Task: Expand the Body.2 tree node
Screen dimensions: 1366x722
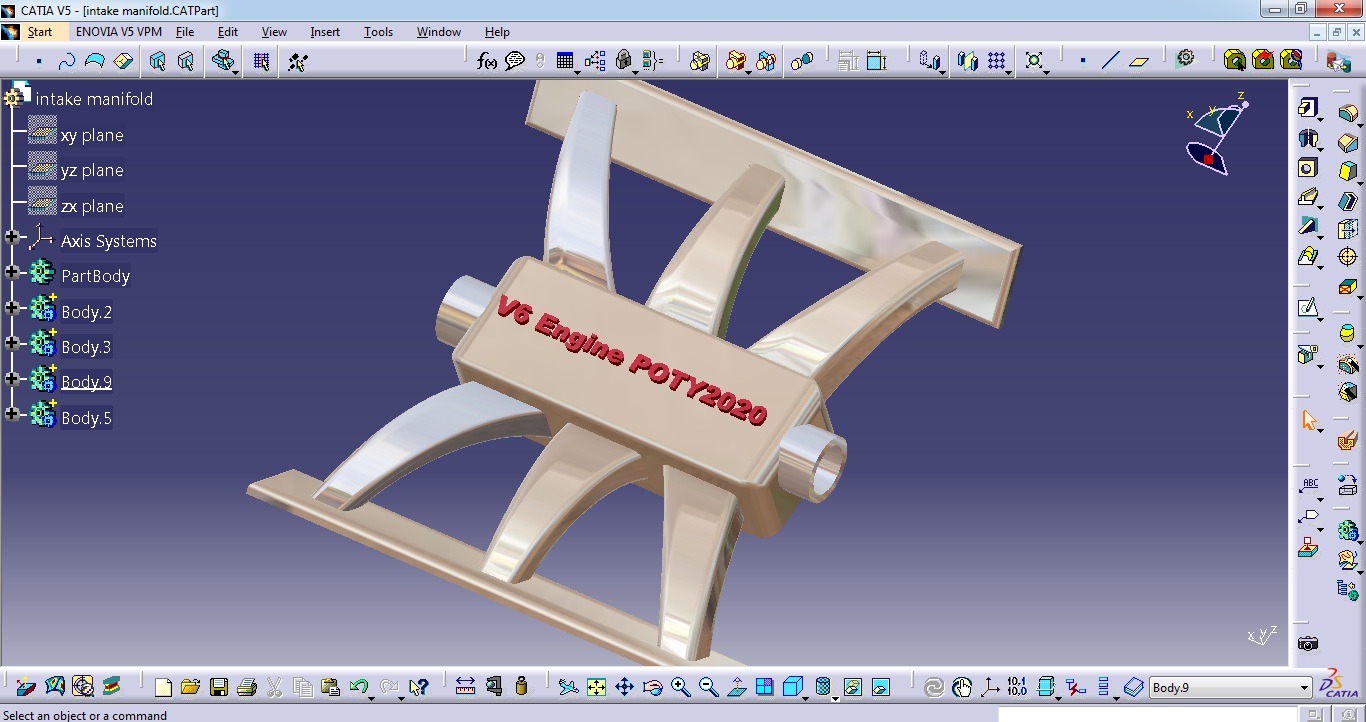Action: coord(12,308)
